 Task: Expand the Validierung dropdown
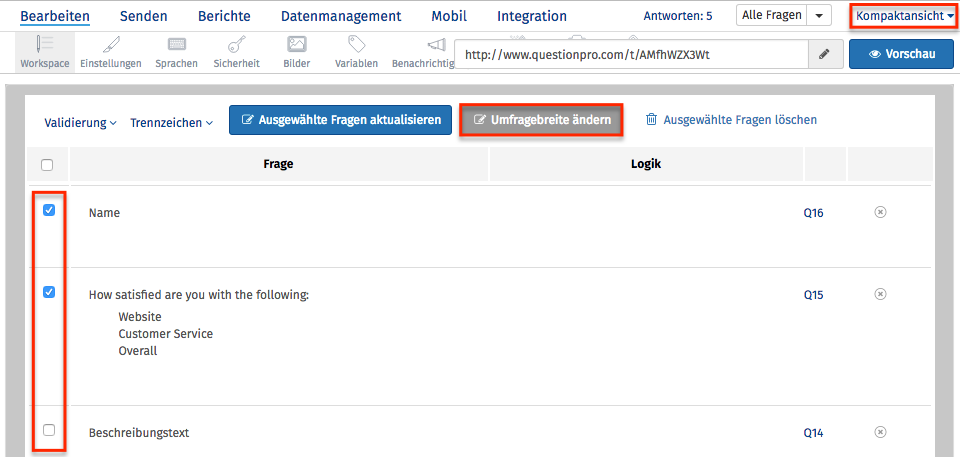tap(80, 123)
